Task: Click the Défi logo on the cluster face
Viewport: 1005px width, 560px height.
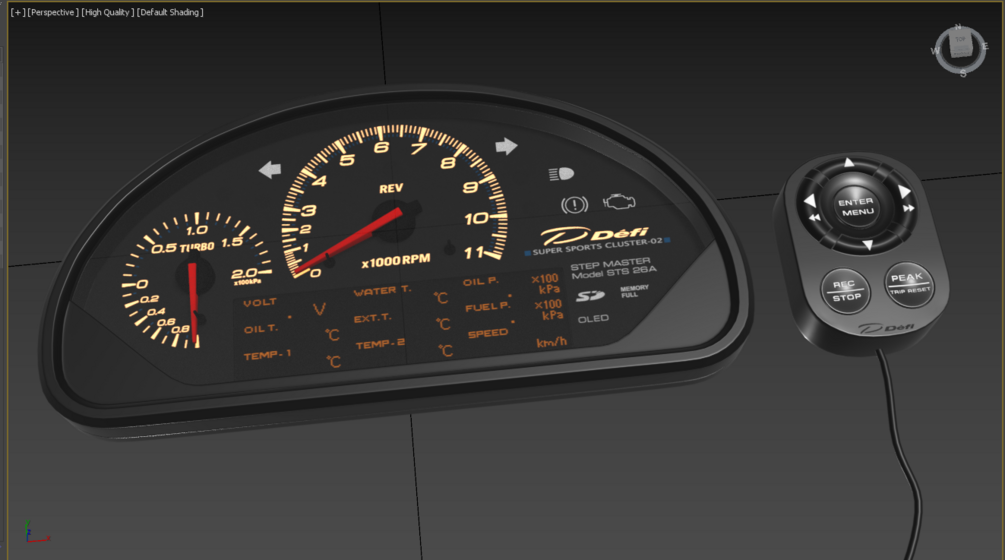Action: pos(594,235)
